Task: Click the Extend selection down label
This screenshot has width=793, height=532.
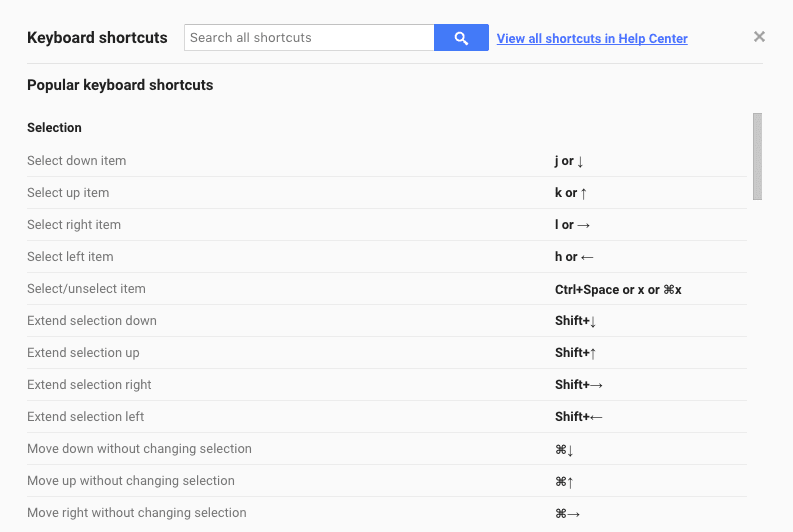Action: (92, 321)
